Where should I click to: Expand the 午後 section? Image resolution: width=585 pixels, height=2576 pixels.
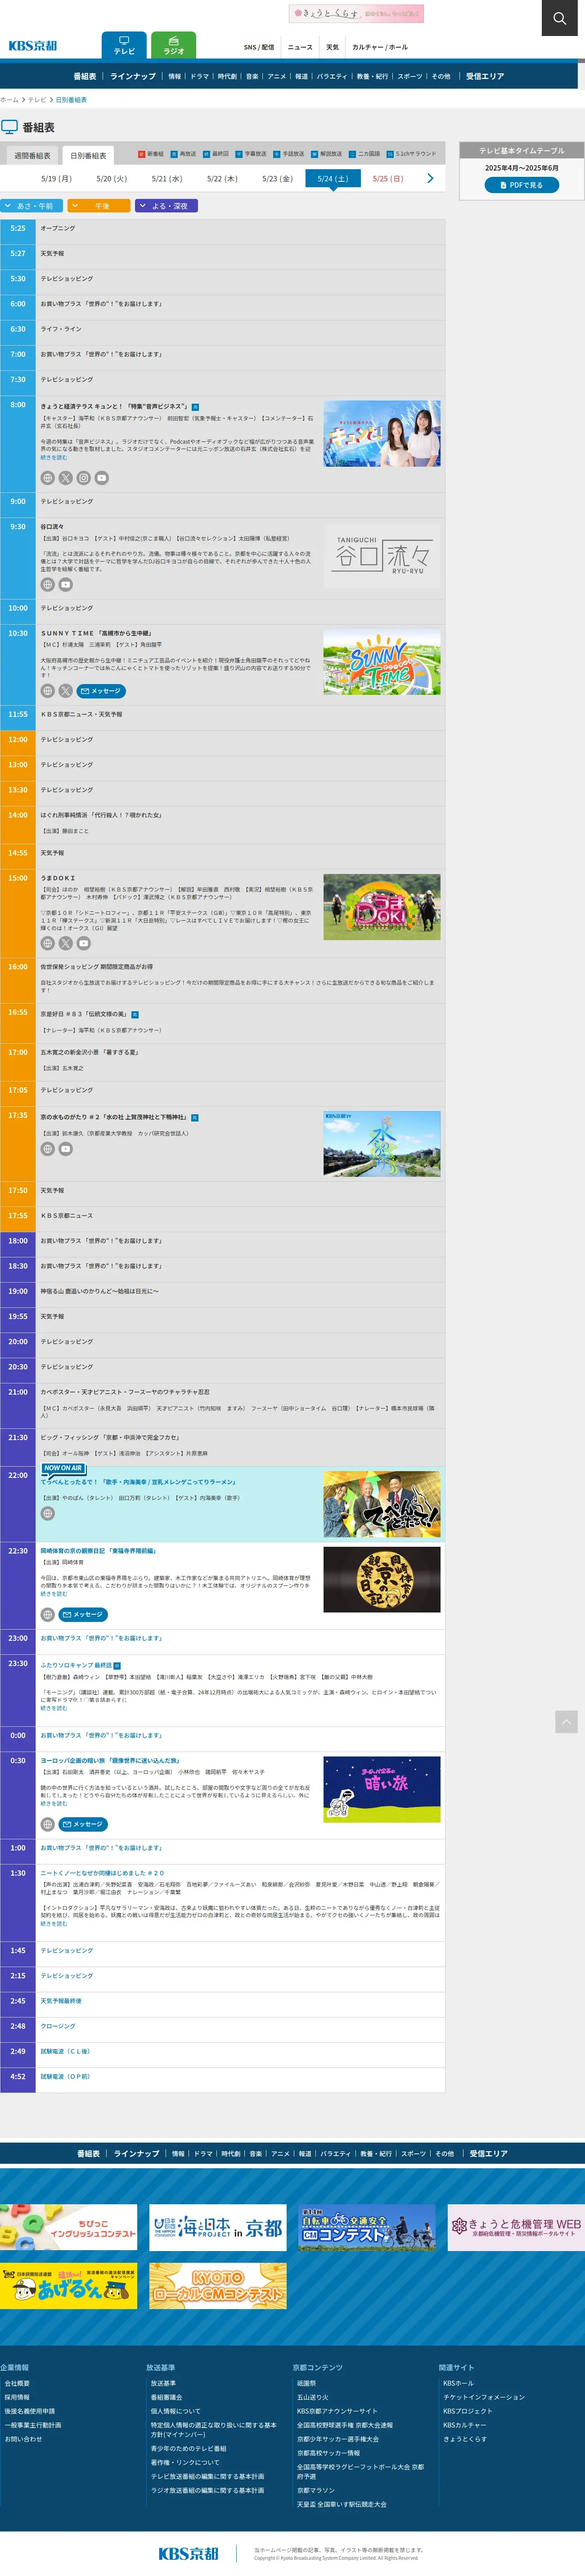(99, 206)
